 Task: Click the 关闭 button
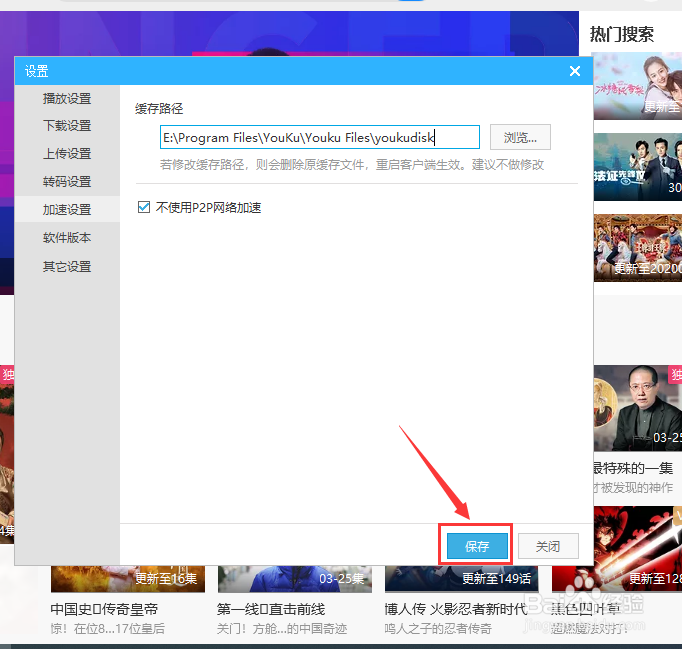(x=548, y=546)
